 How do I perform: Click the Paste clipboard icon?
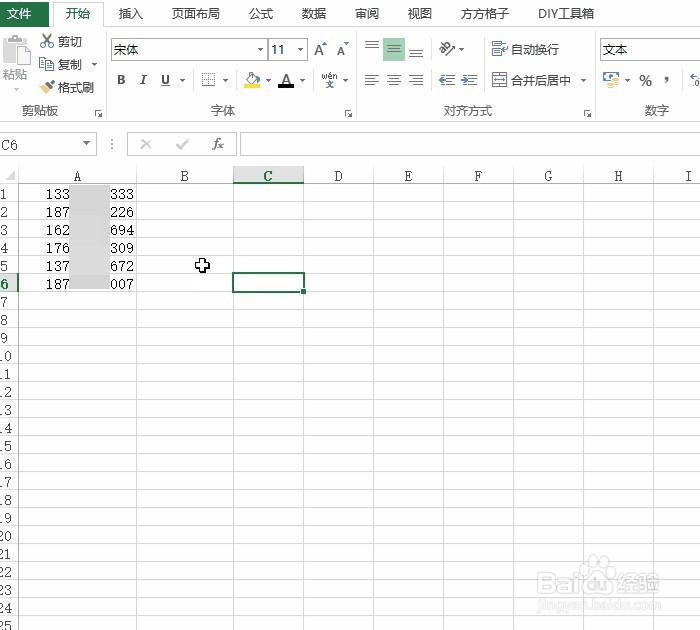[17, 49]
